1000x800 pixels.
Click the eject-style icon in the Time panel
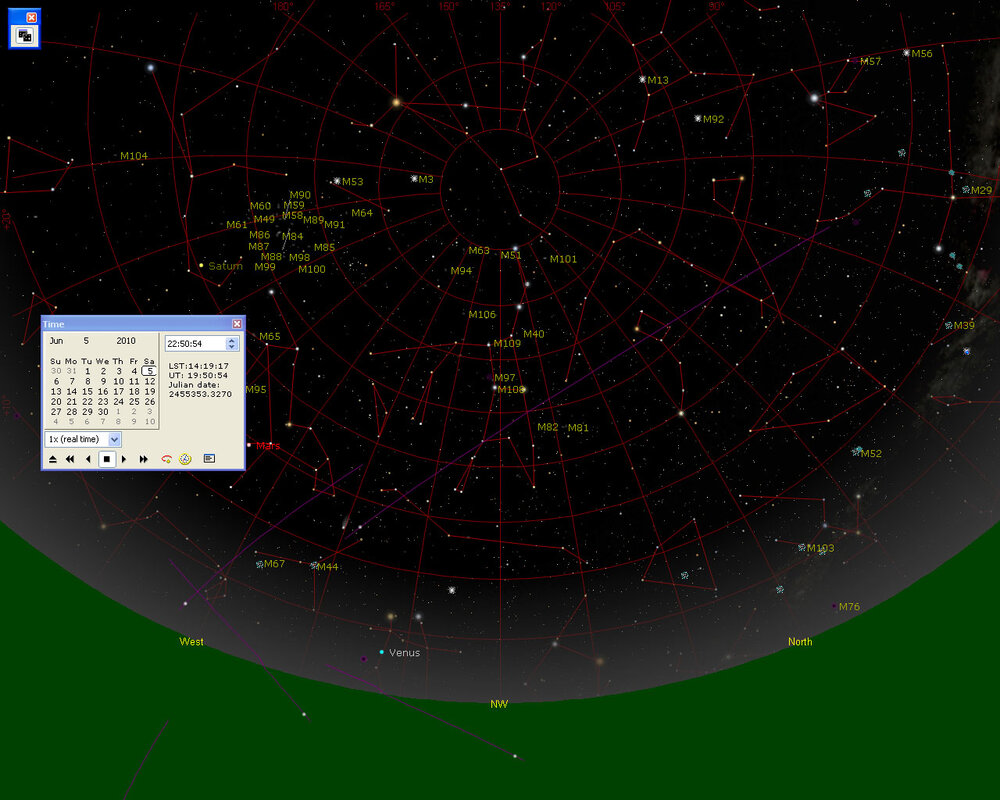pyautogui.click(x=52, y=459)
